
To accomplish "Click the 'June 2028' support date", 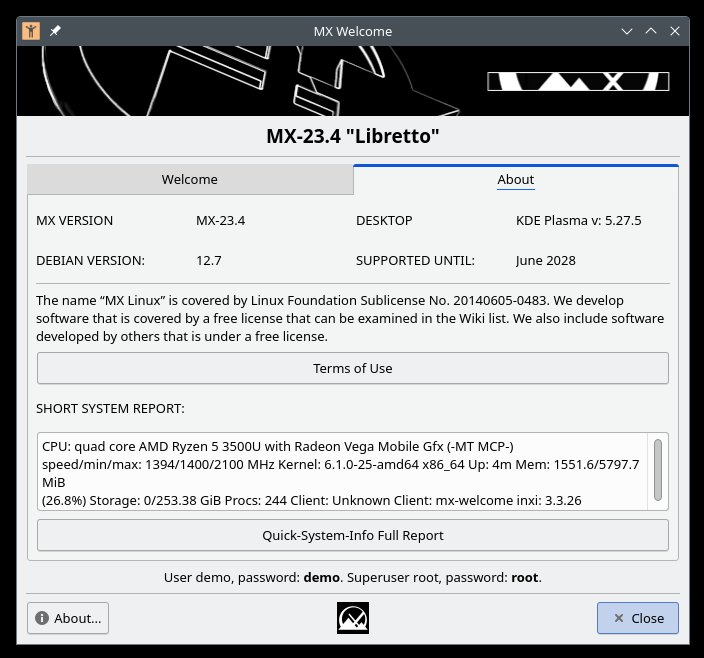I will click(x=546, y=260).
